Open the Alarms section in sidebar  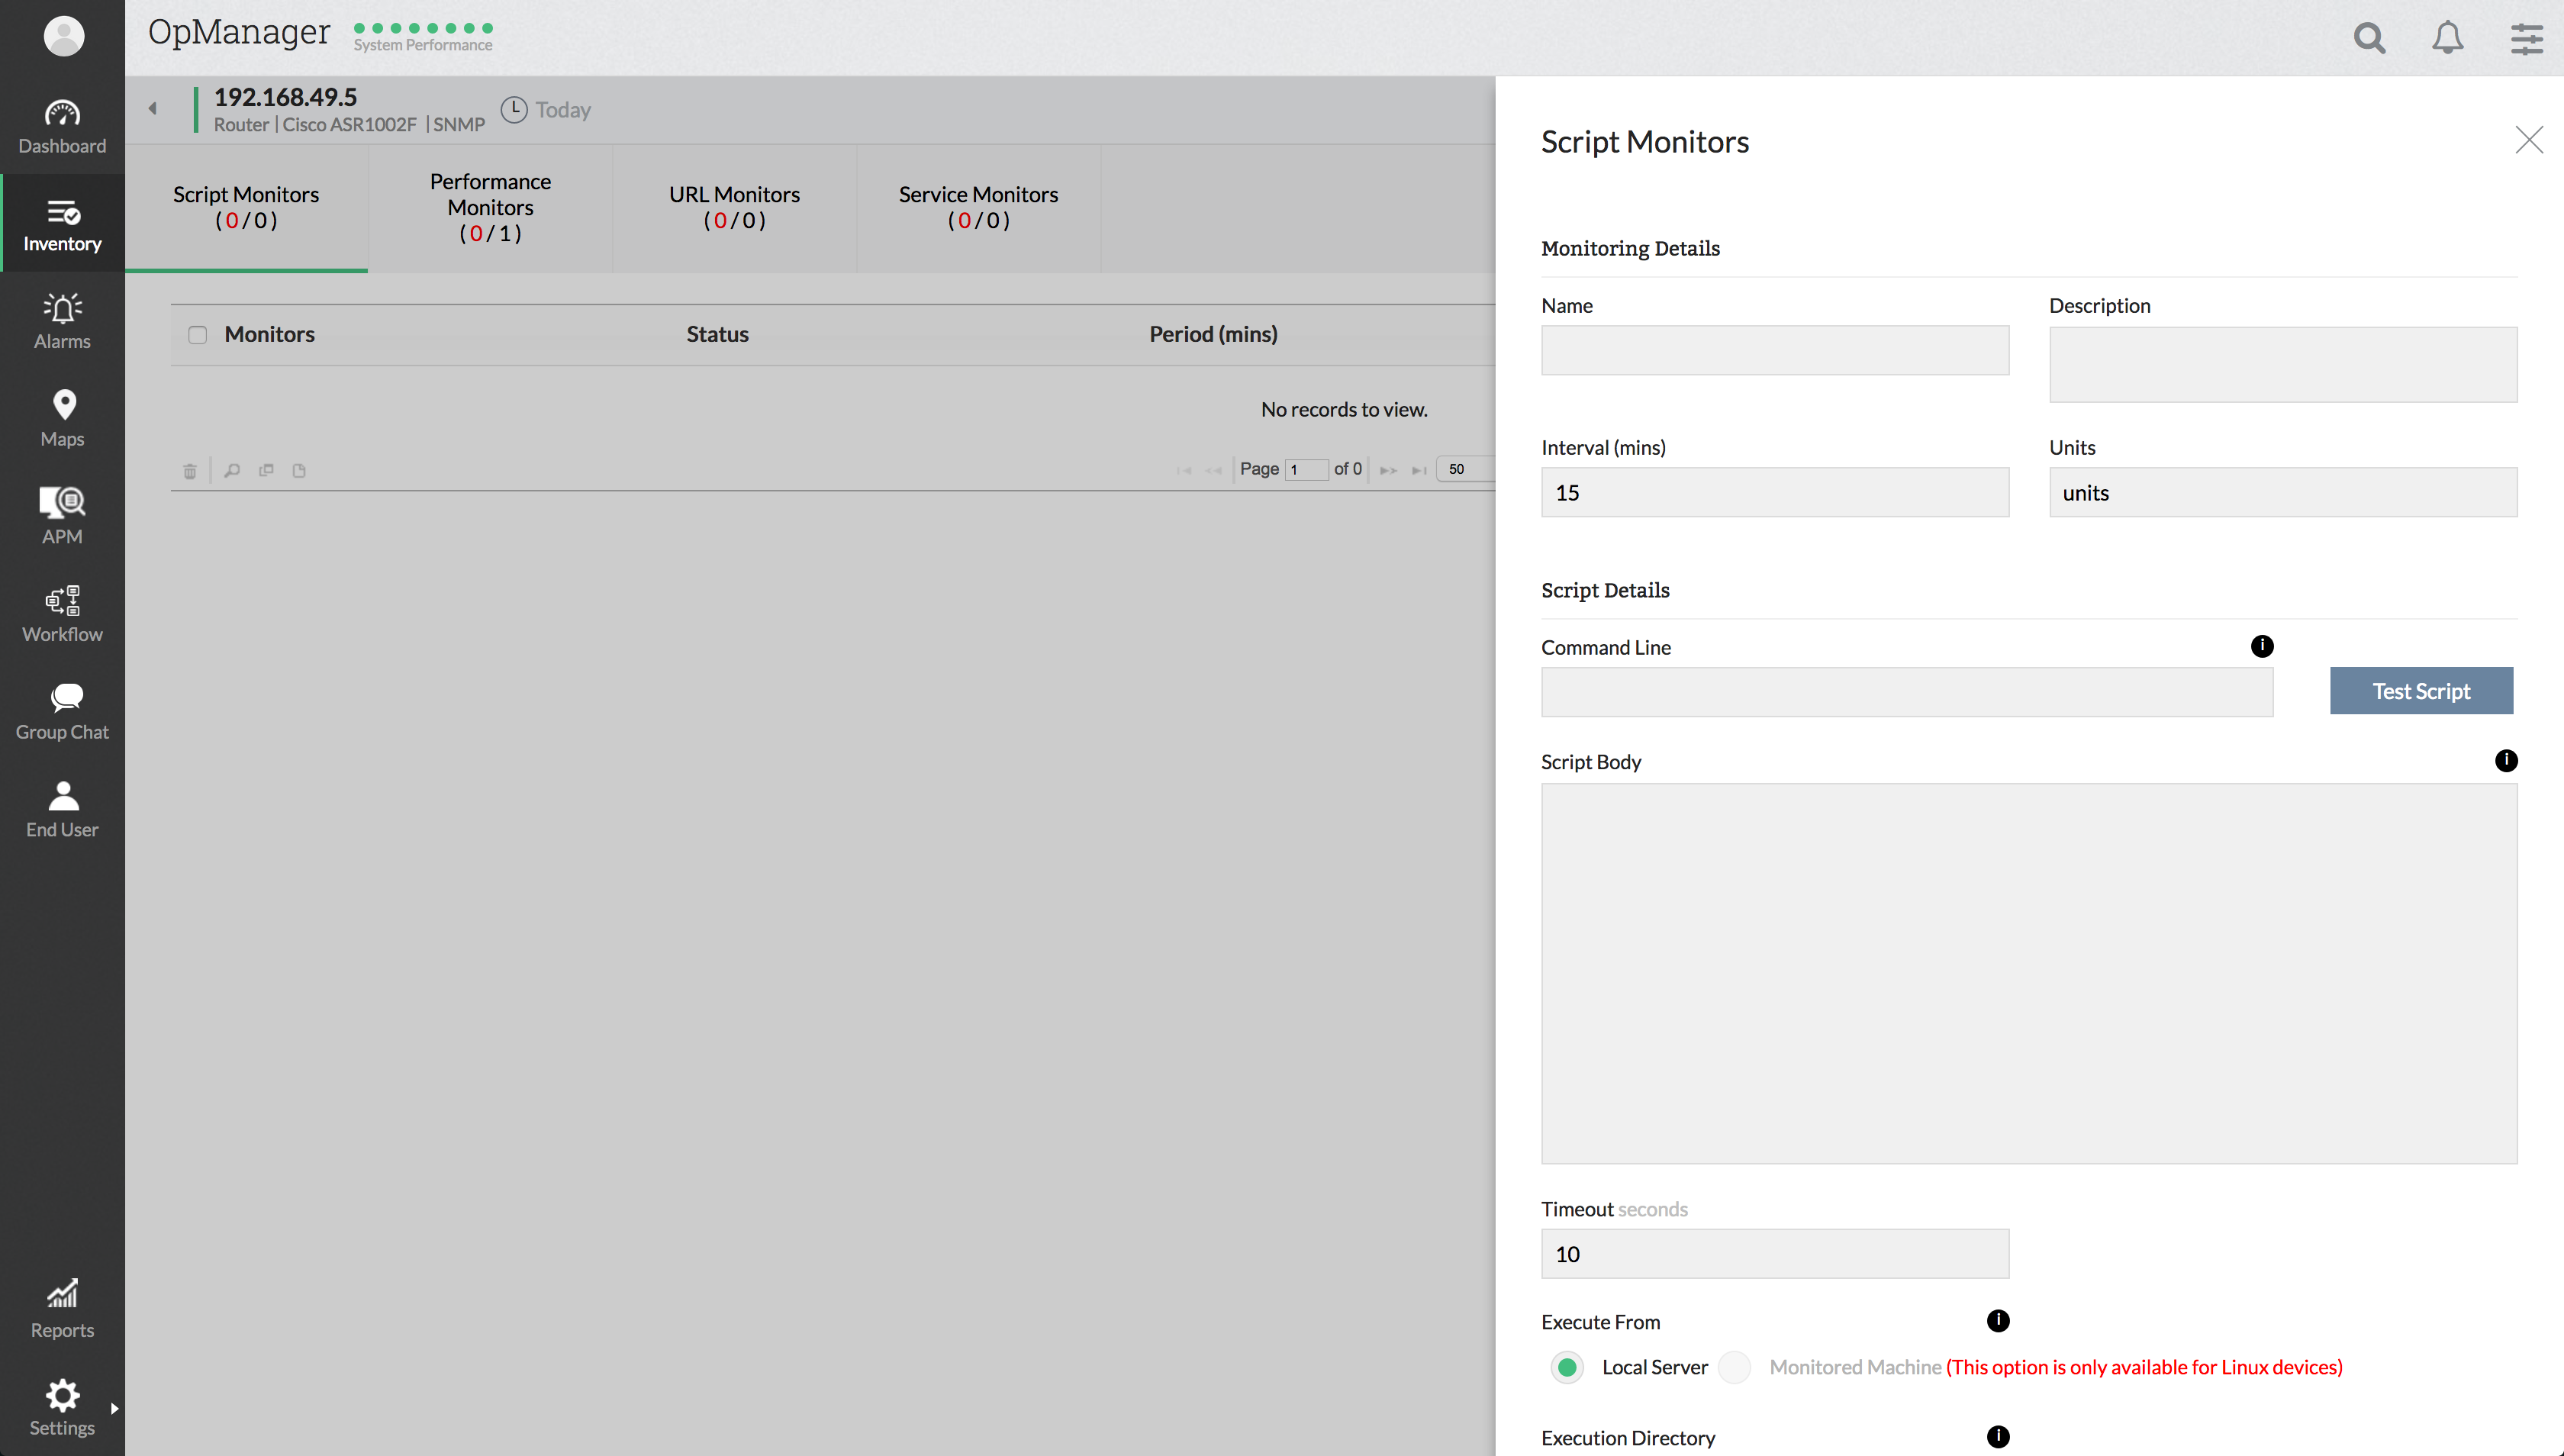point(62,320)
